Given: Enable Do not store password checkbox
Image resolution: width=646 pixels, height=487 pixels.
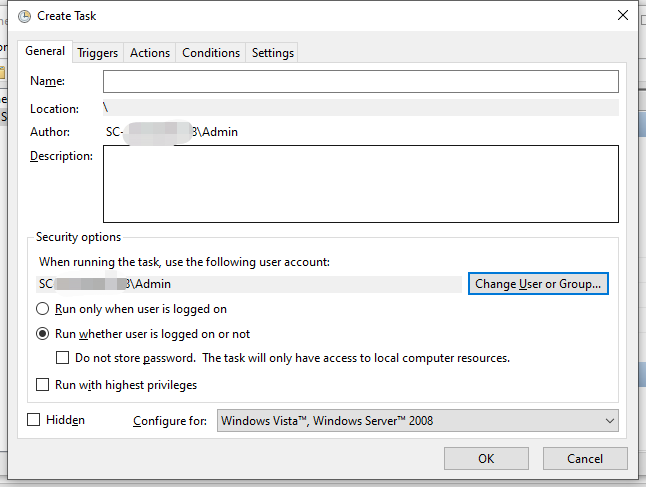Looking at the screenshot, I should [63, 358].
